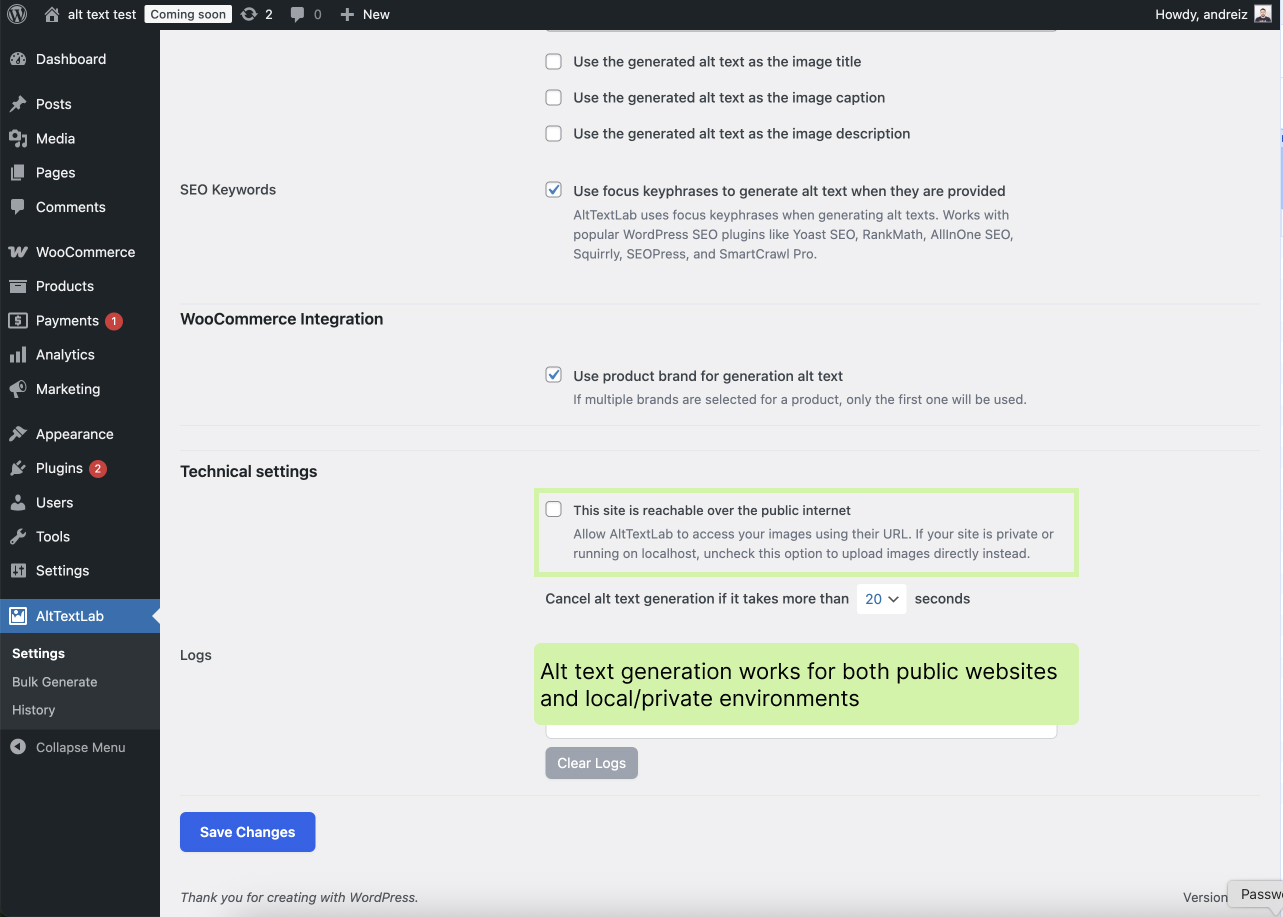This screenshot has width=1283, height=917.
Task: Enable alt text as image description
Action: (x=553, y=133)
